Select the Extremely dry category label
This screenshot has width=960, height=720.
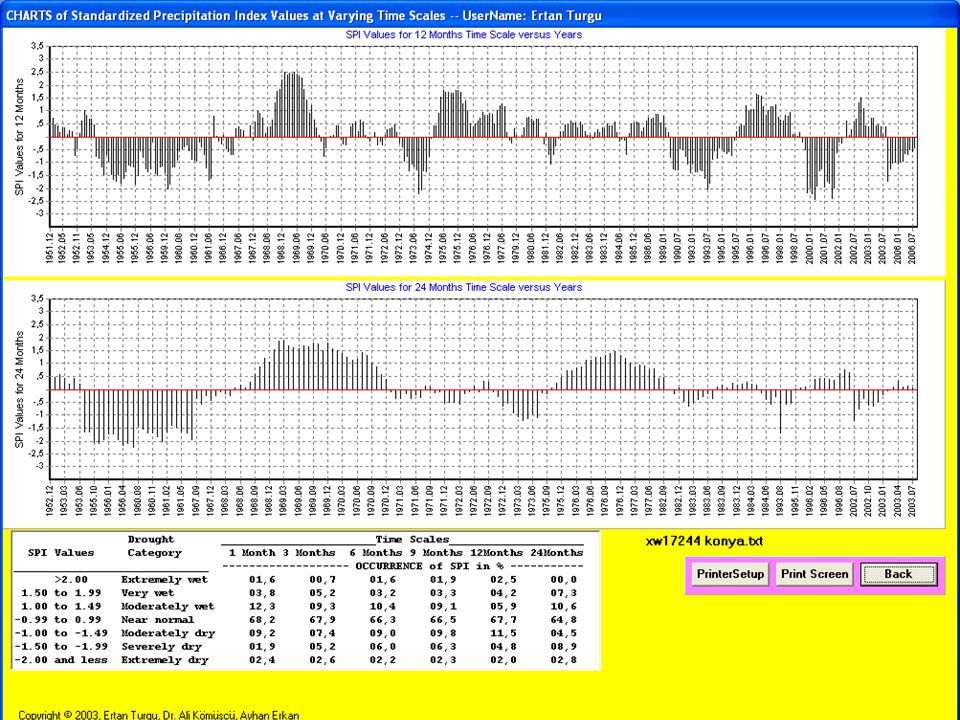pos(164,661)
